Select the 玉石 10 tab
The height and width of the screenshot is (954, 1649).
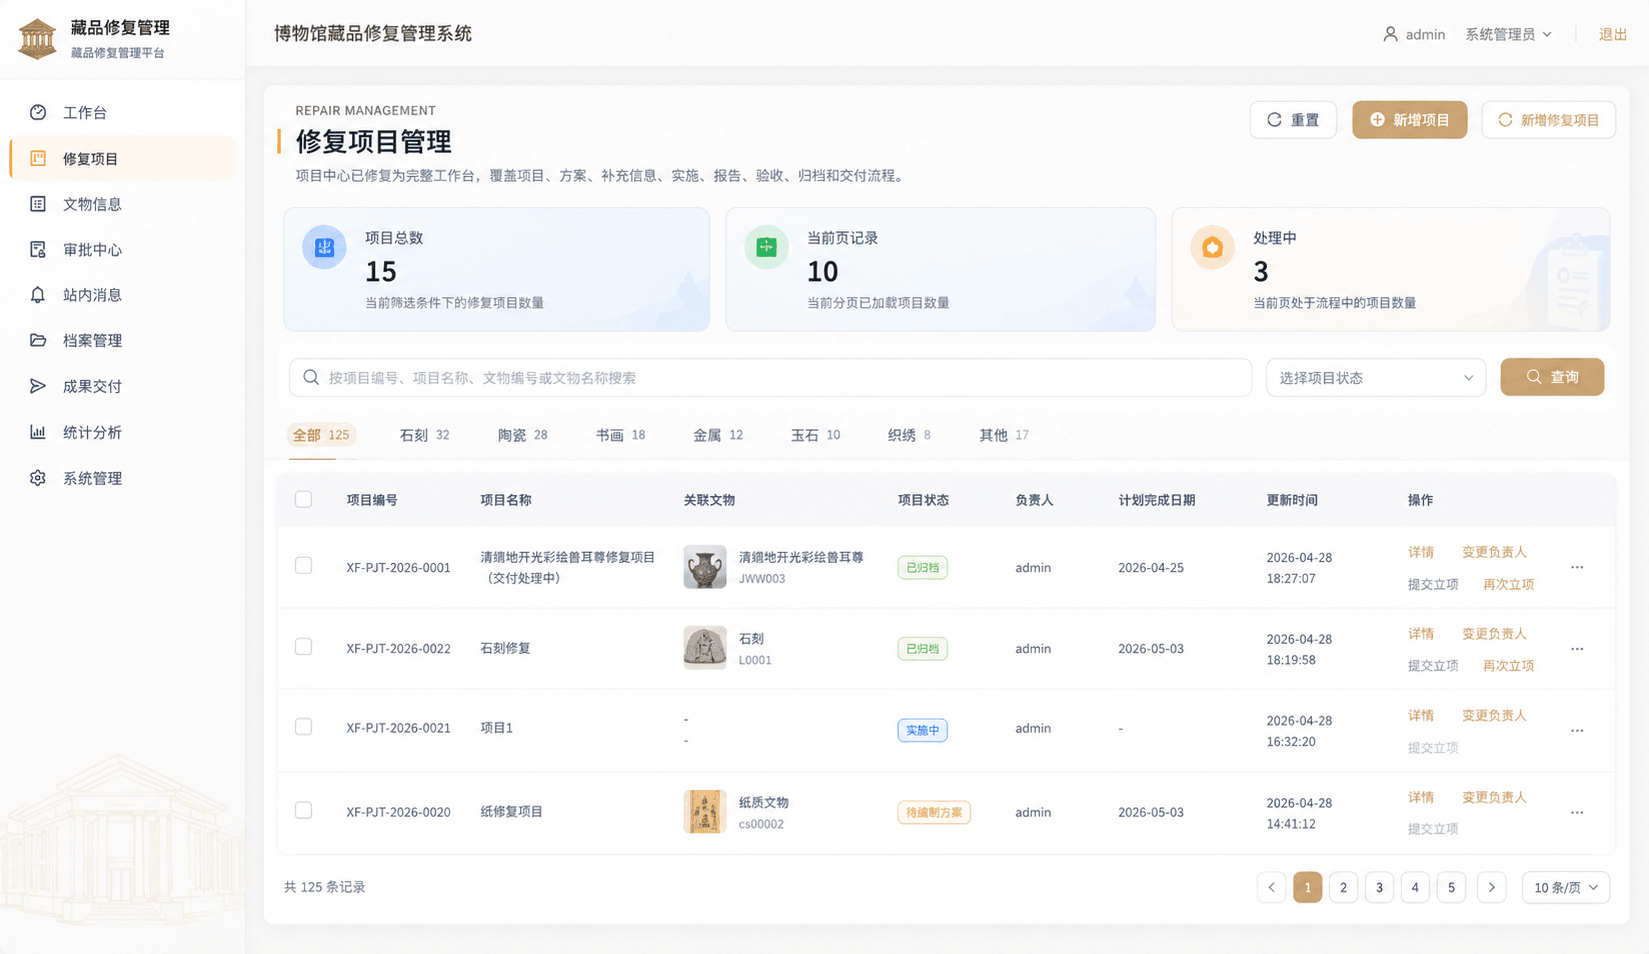click(x=815, y=435)
